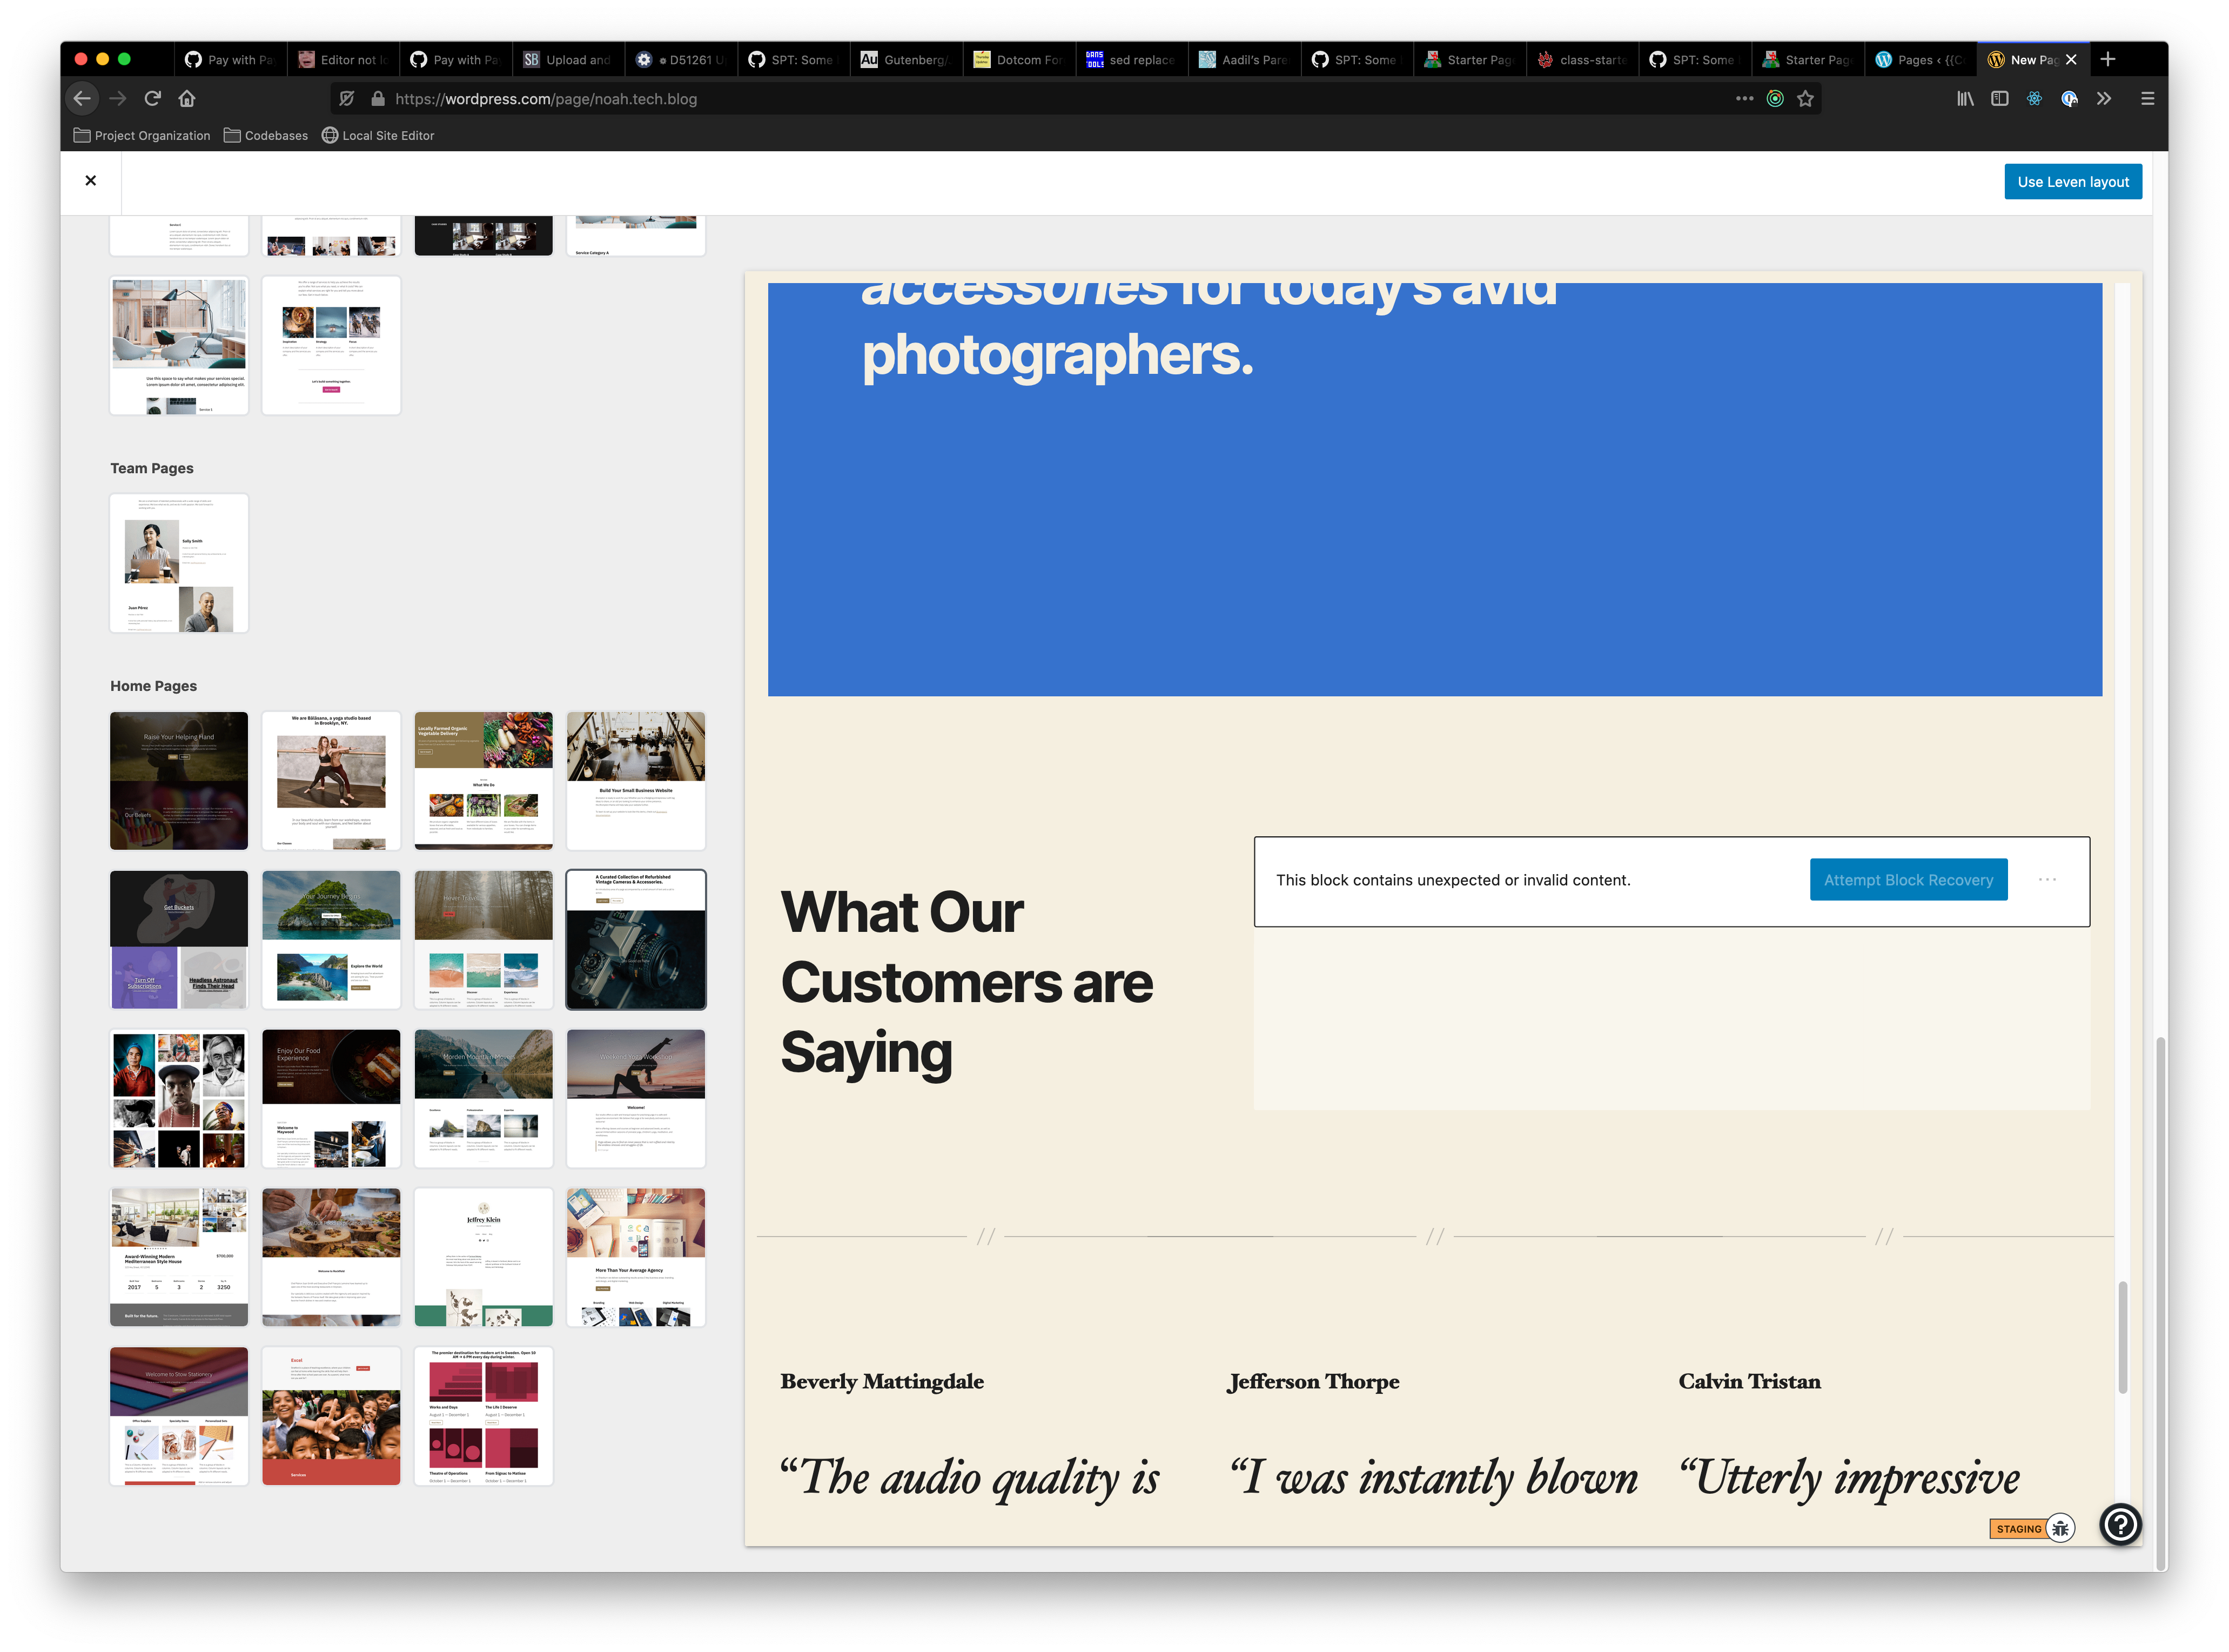The width and height of the screenshot is (2229, 1652).
Task: Bookmark page with the star icon
Action: [1805, 98]
